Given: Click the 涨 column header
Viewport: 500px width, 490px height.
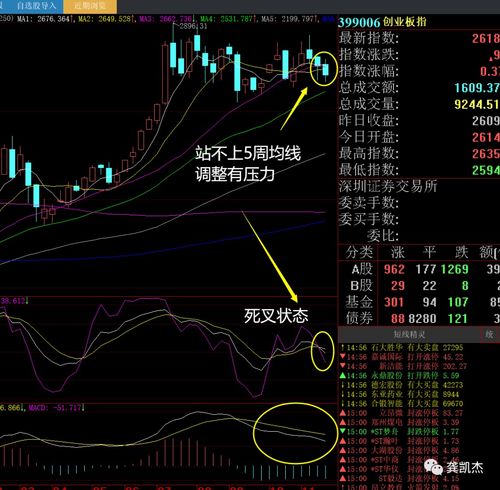Looking at the screenshot, I should (397, 252).
